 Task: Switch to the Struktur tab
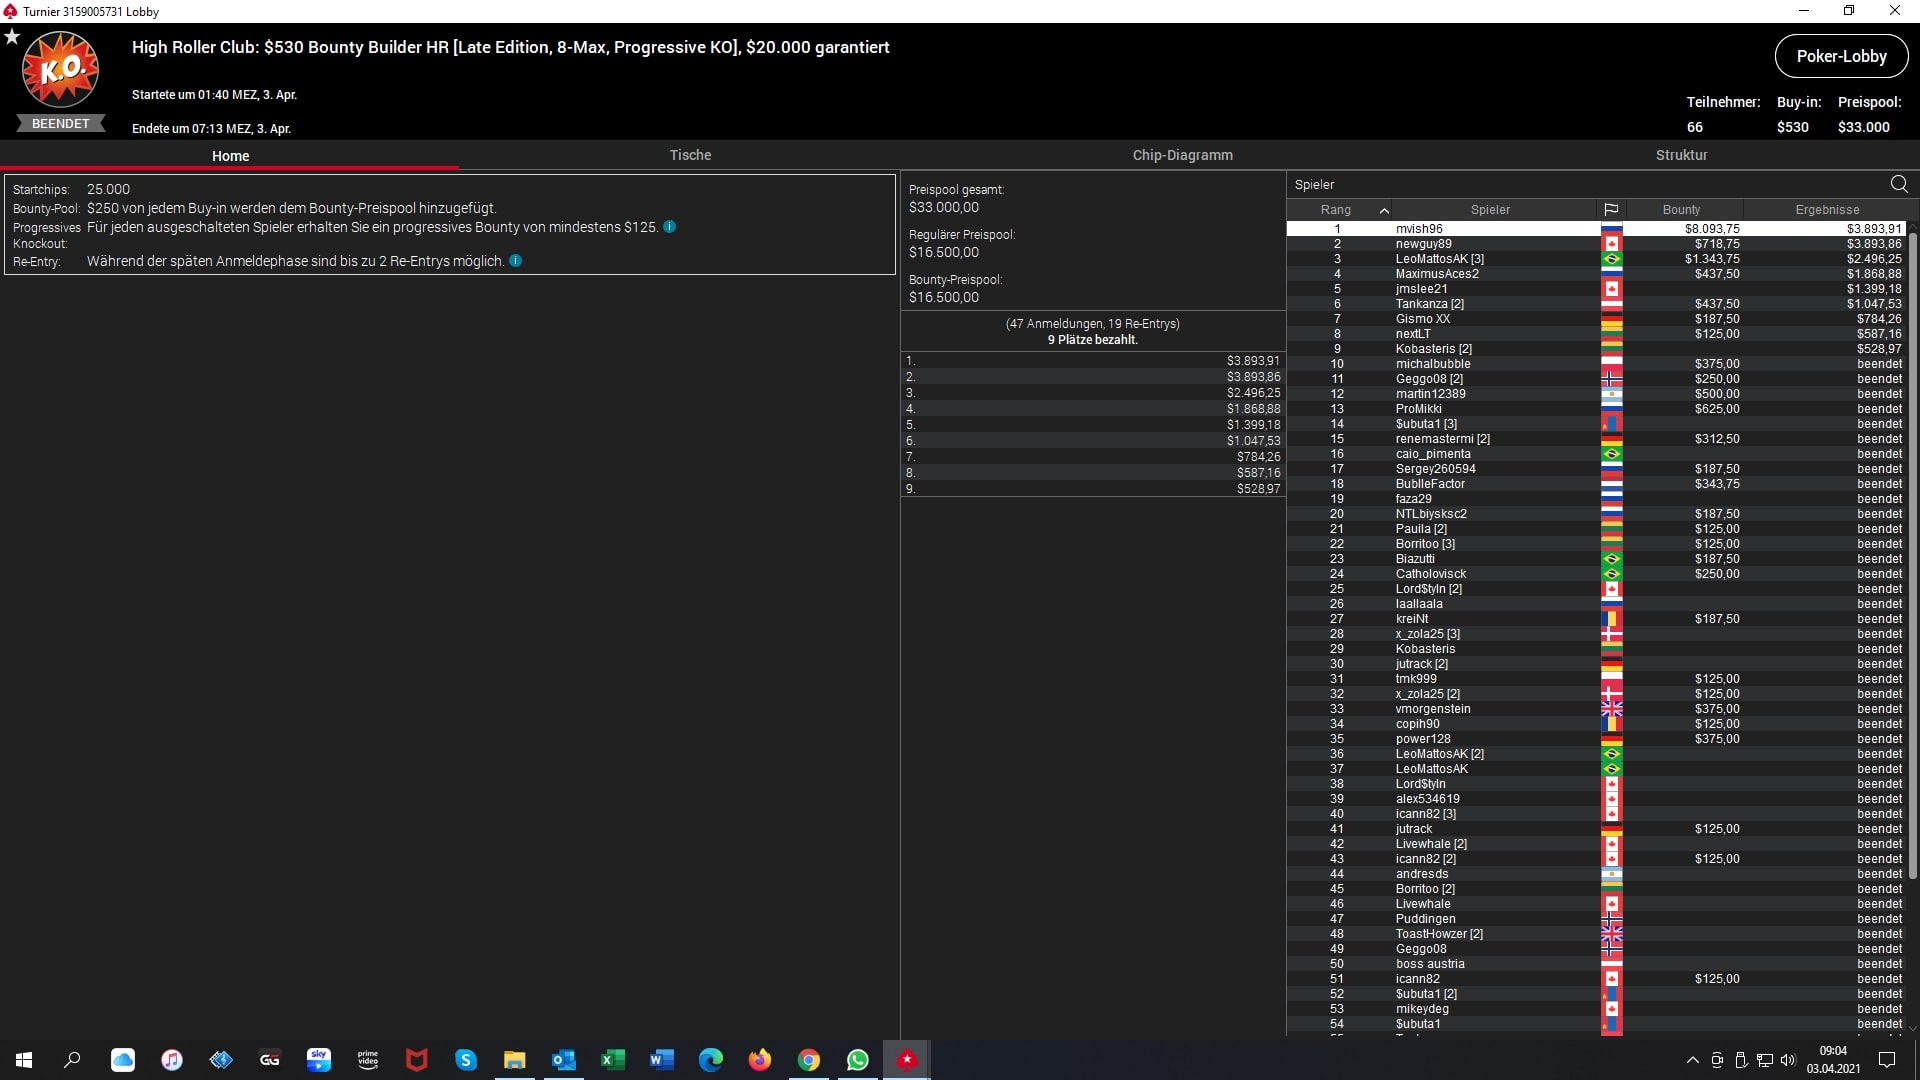(x=1681, y=155)
